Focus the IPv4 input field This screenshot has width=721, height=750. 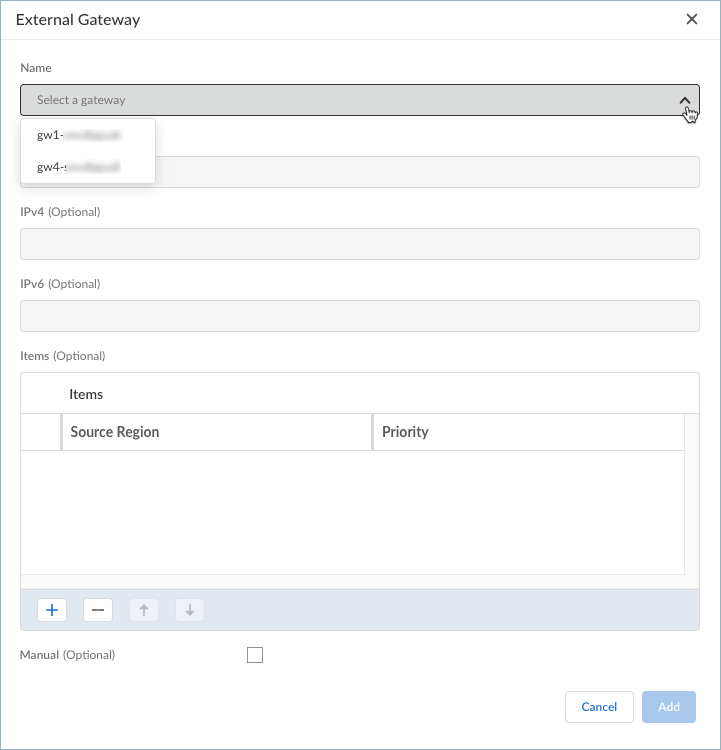point(360,244)
